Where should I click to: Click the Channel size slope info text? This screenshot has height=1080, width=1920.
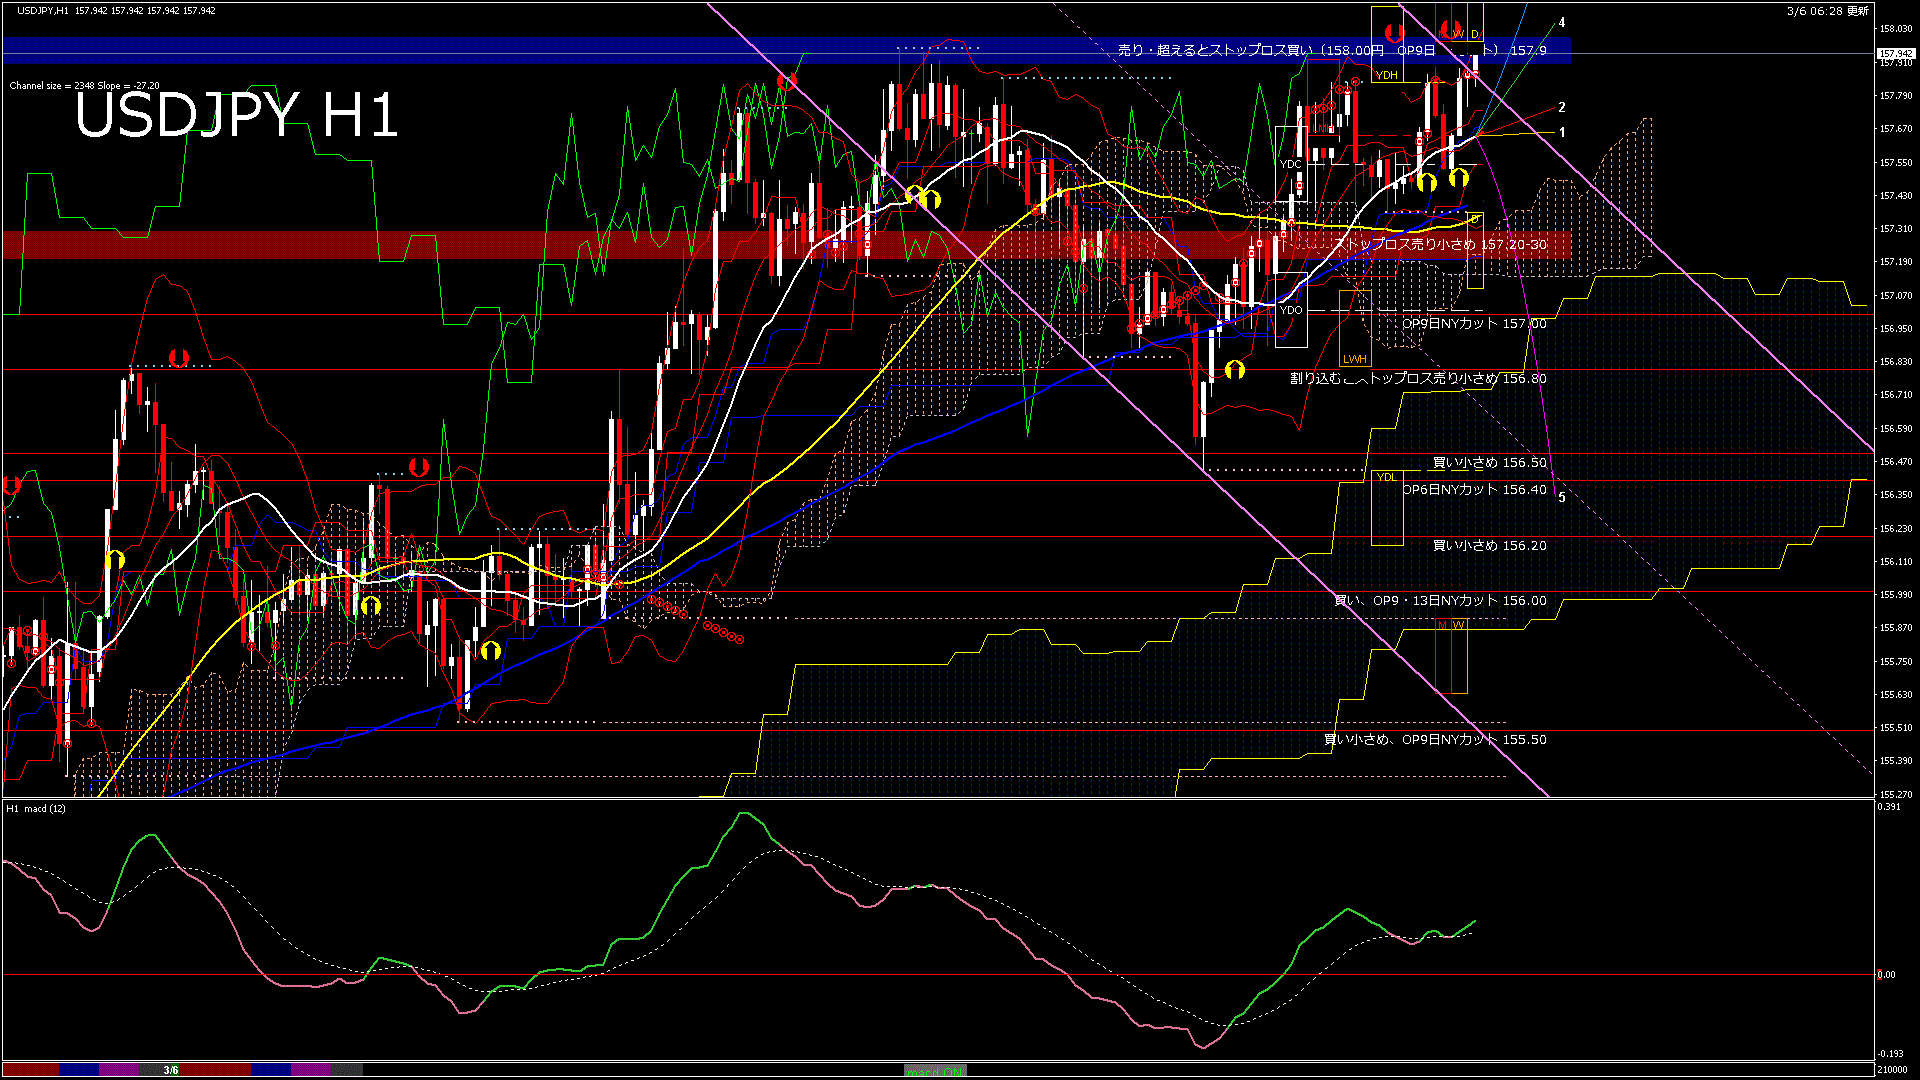pos(84,86)
